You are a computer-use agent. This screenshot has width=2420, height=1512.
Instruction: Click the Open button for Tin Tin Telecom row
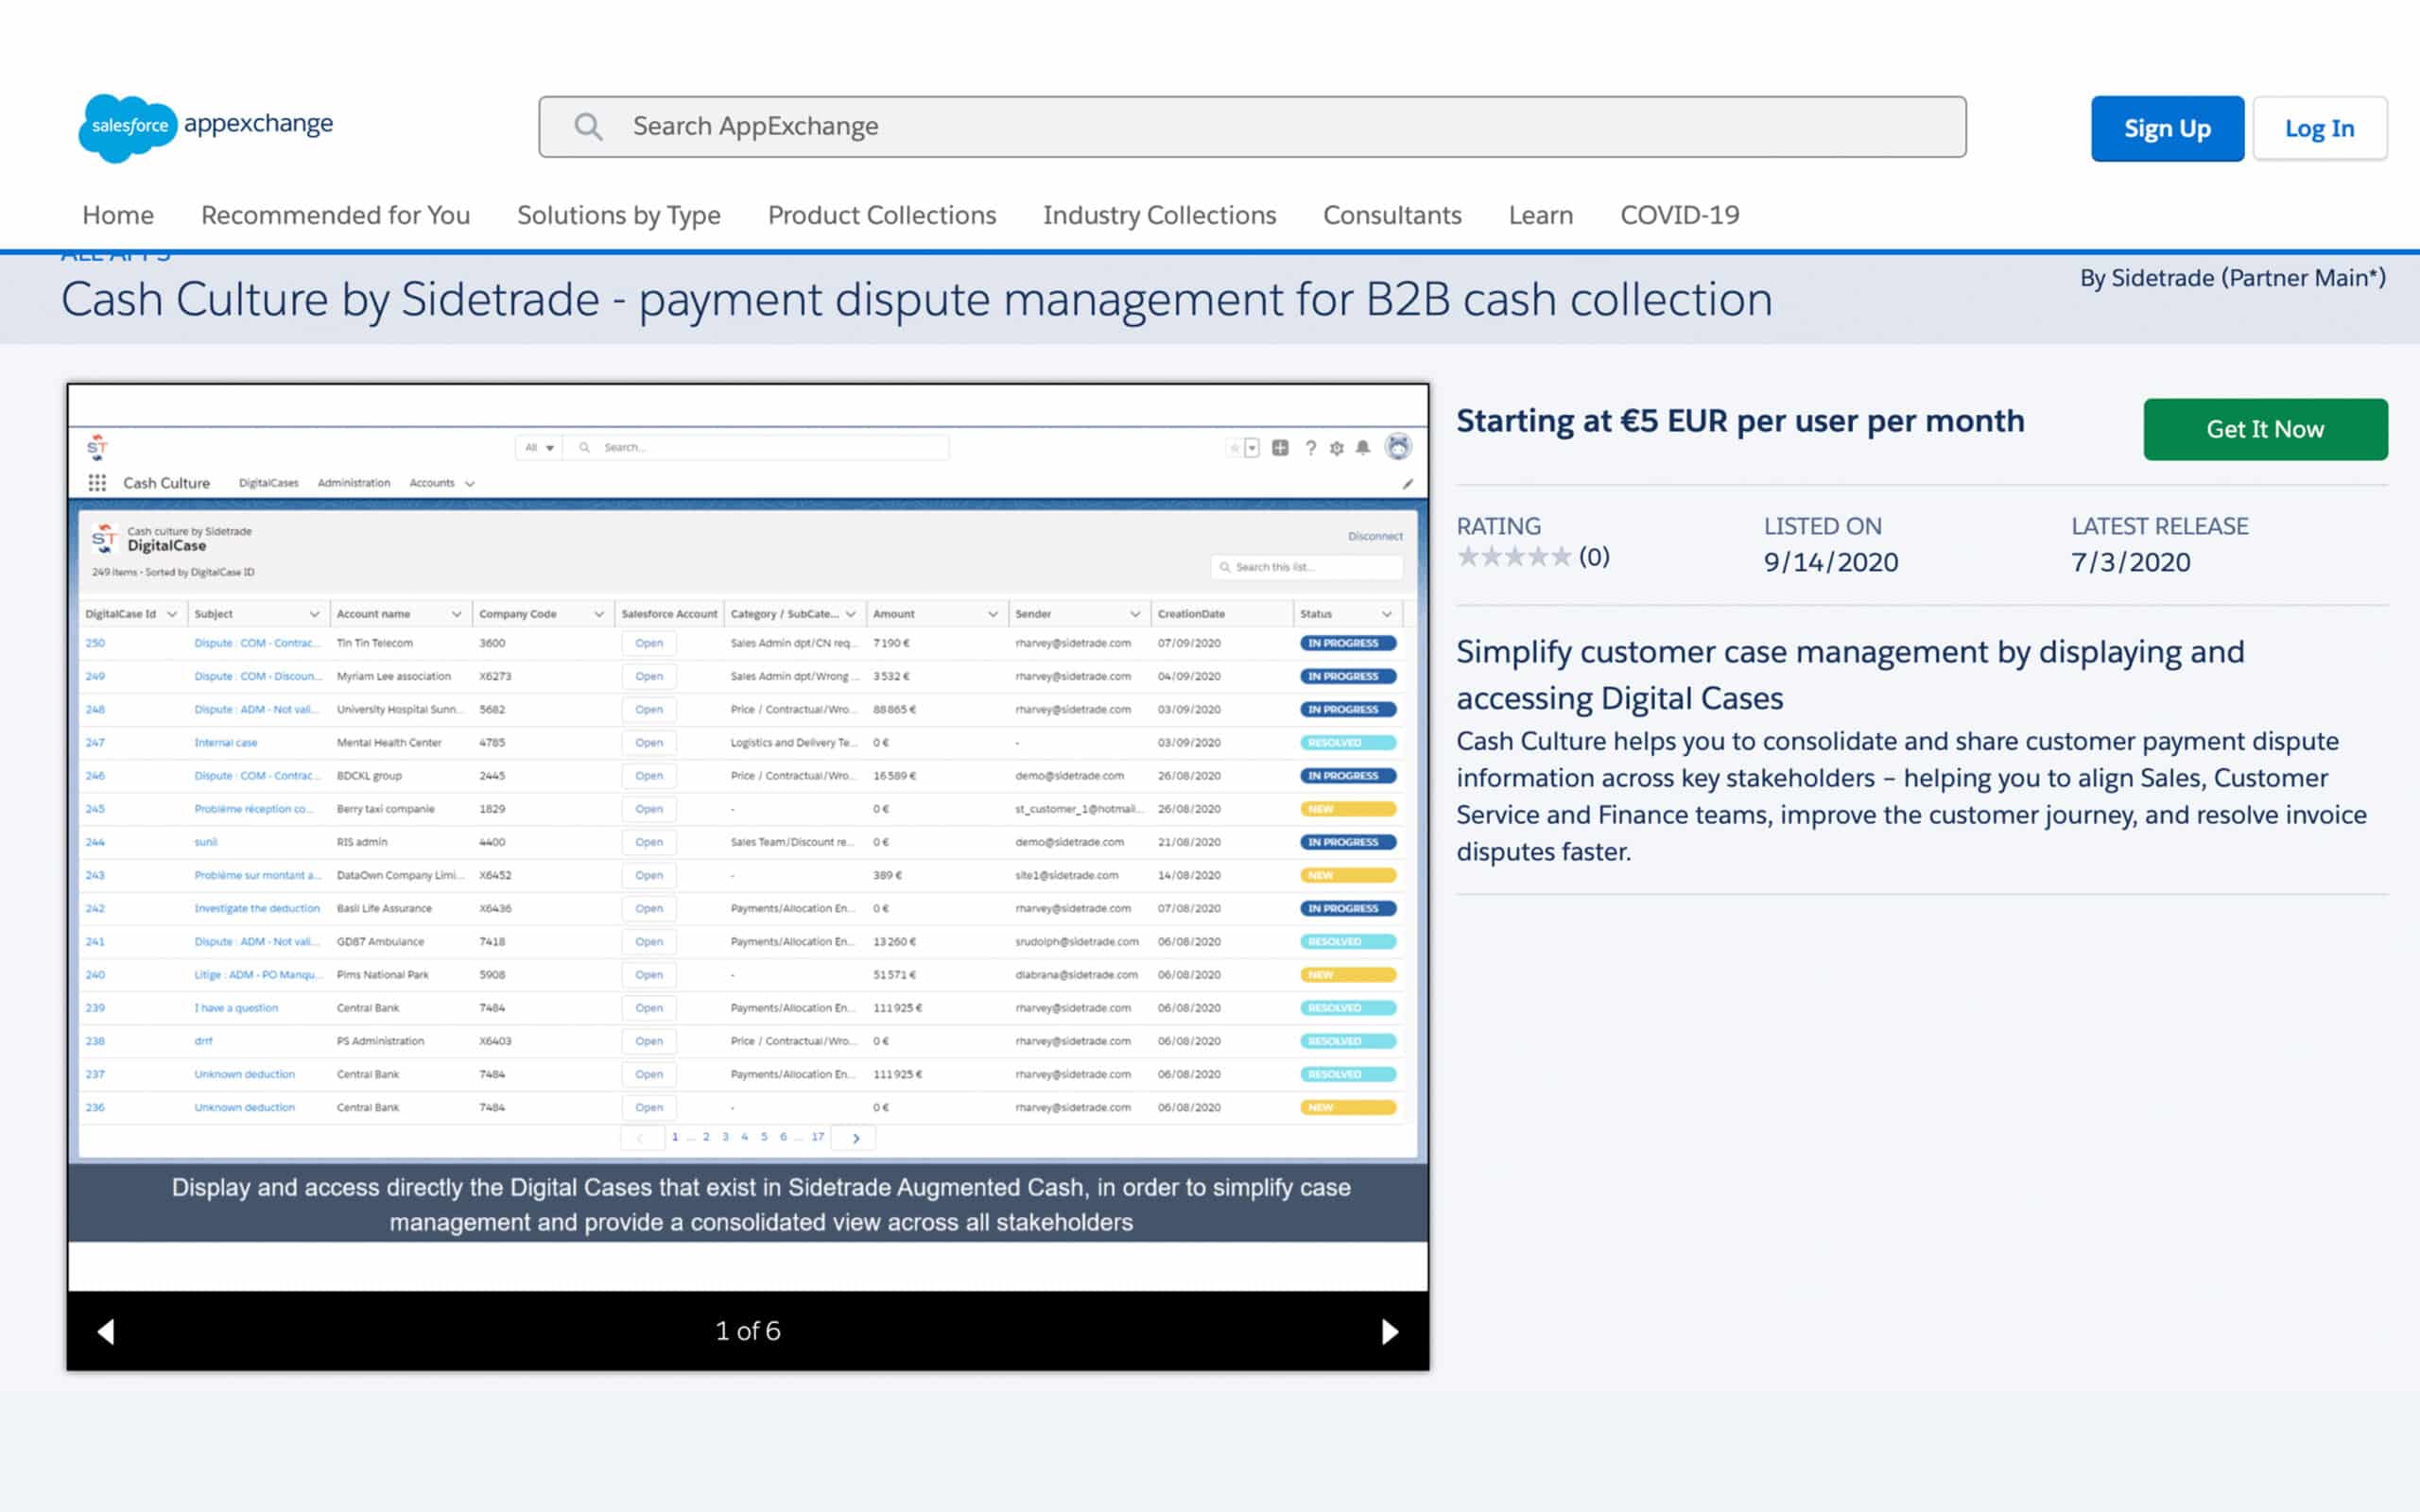[649, 643]
